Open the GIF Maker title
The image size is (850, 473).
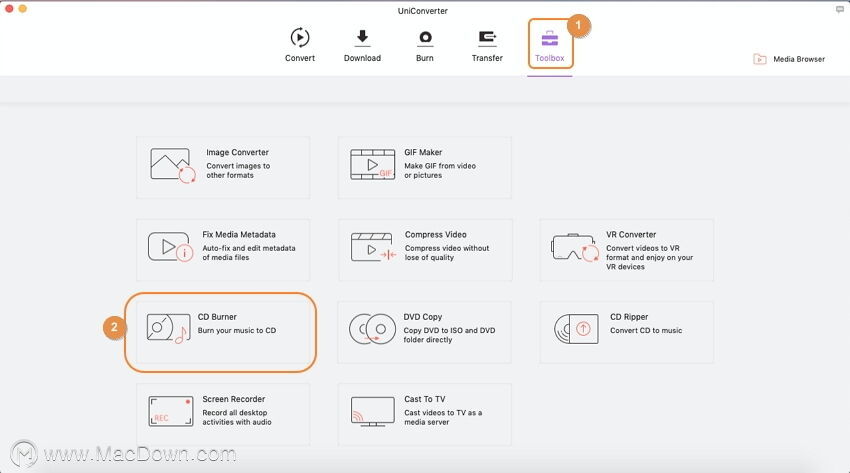click(x=423, y=152)
